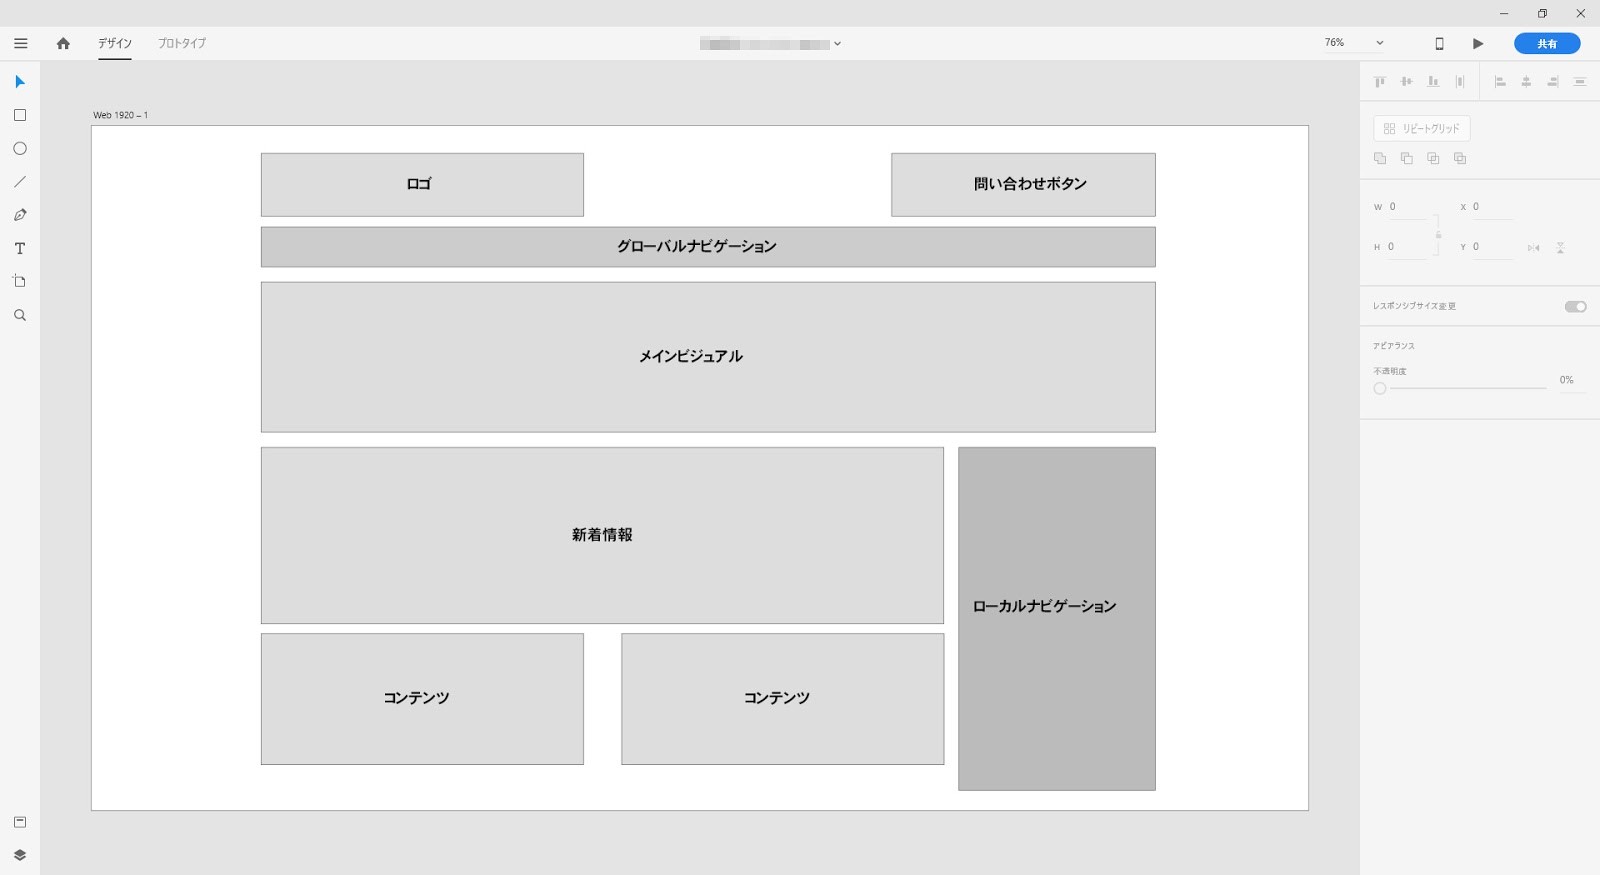
Task: Click the W width input field
Action: pyautogui.click(x=1406, y=207)
